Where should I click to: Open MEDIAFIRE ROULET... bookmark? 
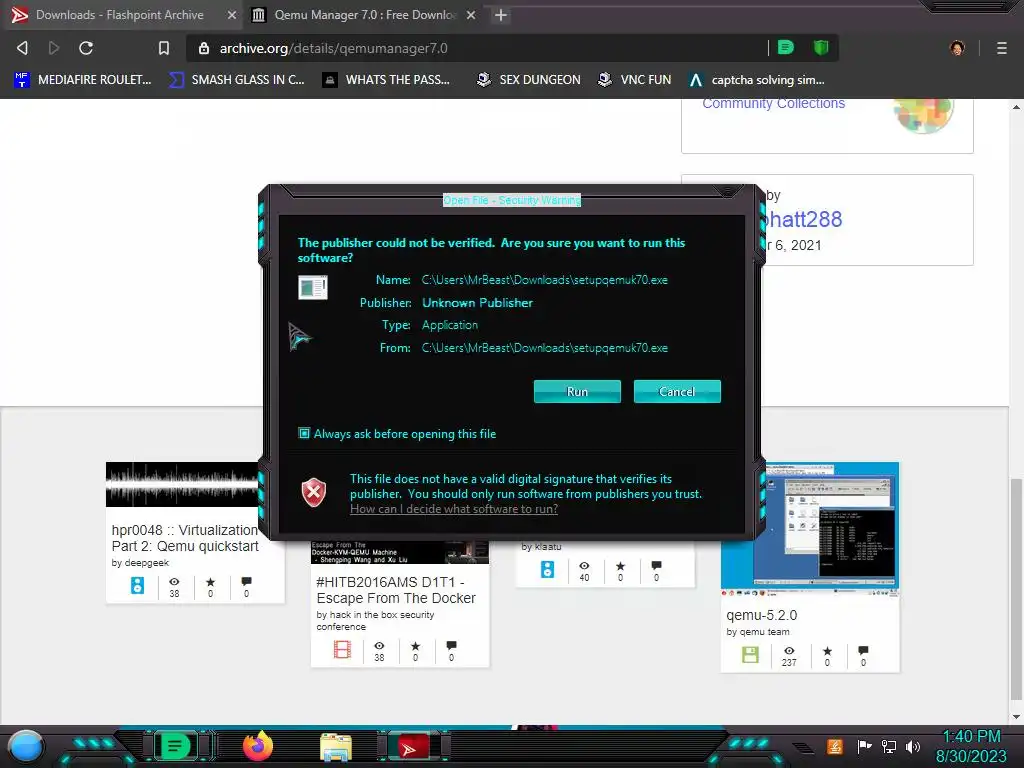click(82, 80)
